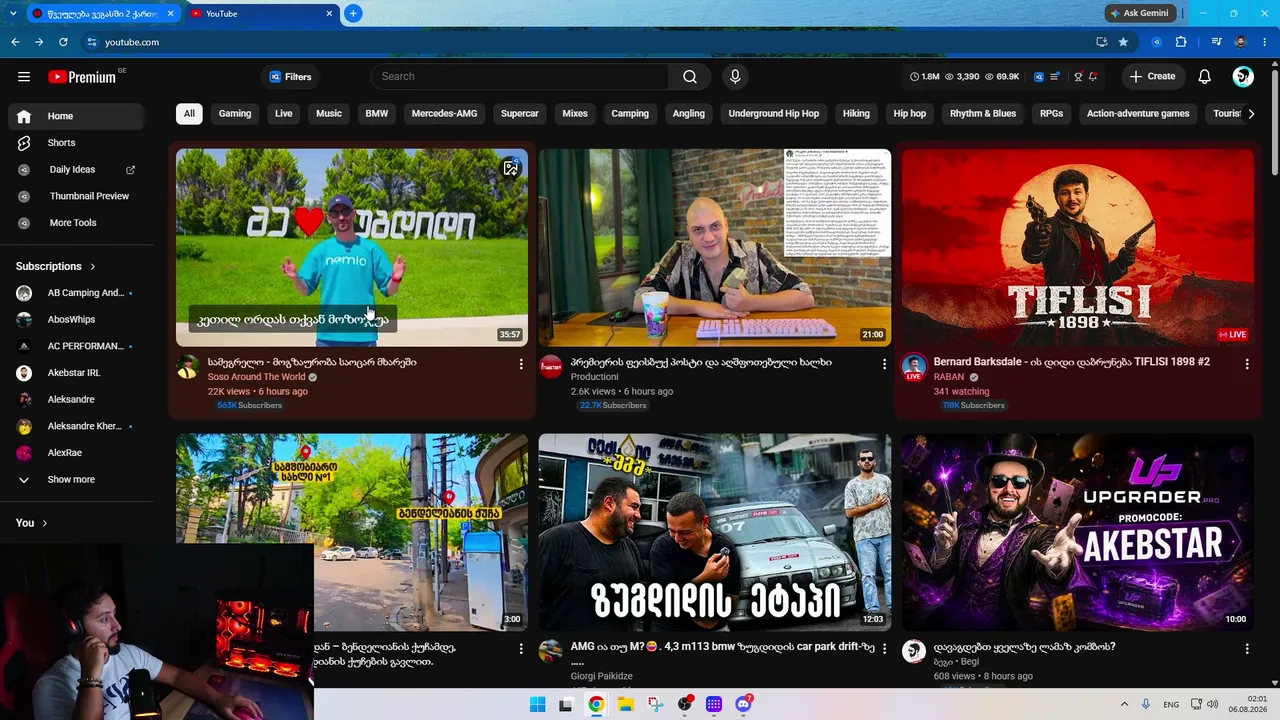This screenshot has width=1280, height=720.
Task: Open options menu for Giorgi Paikidze video
Action: point(884,649)
